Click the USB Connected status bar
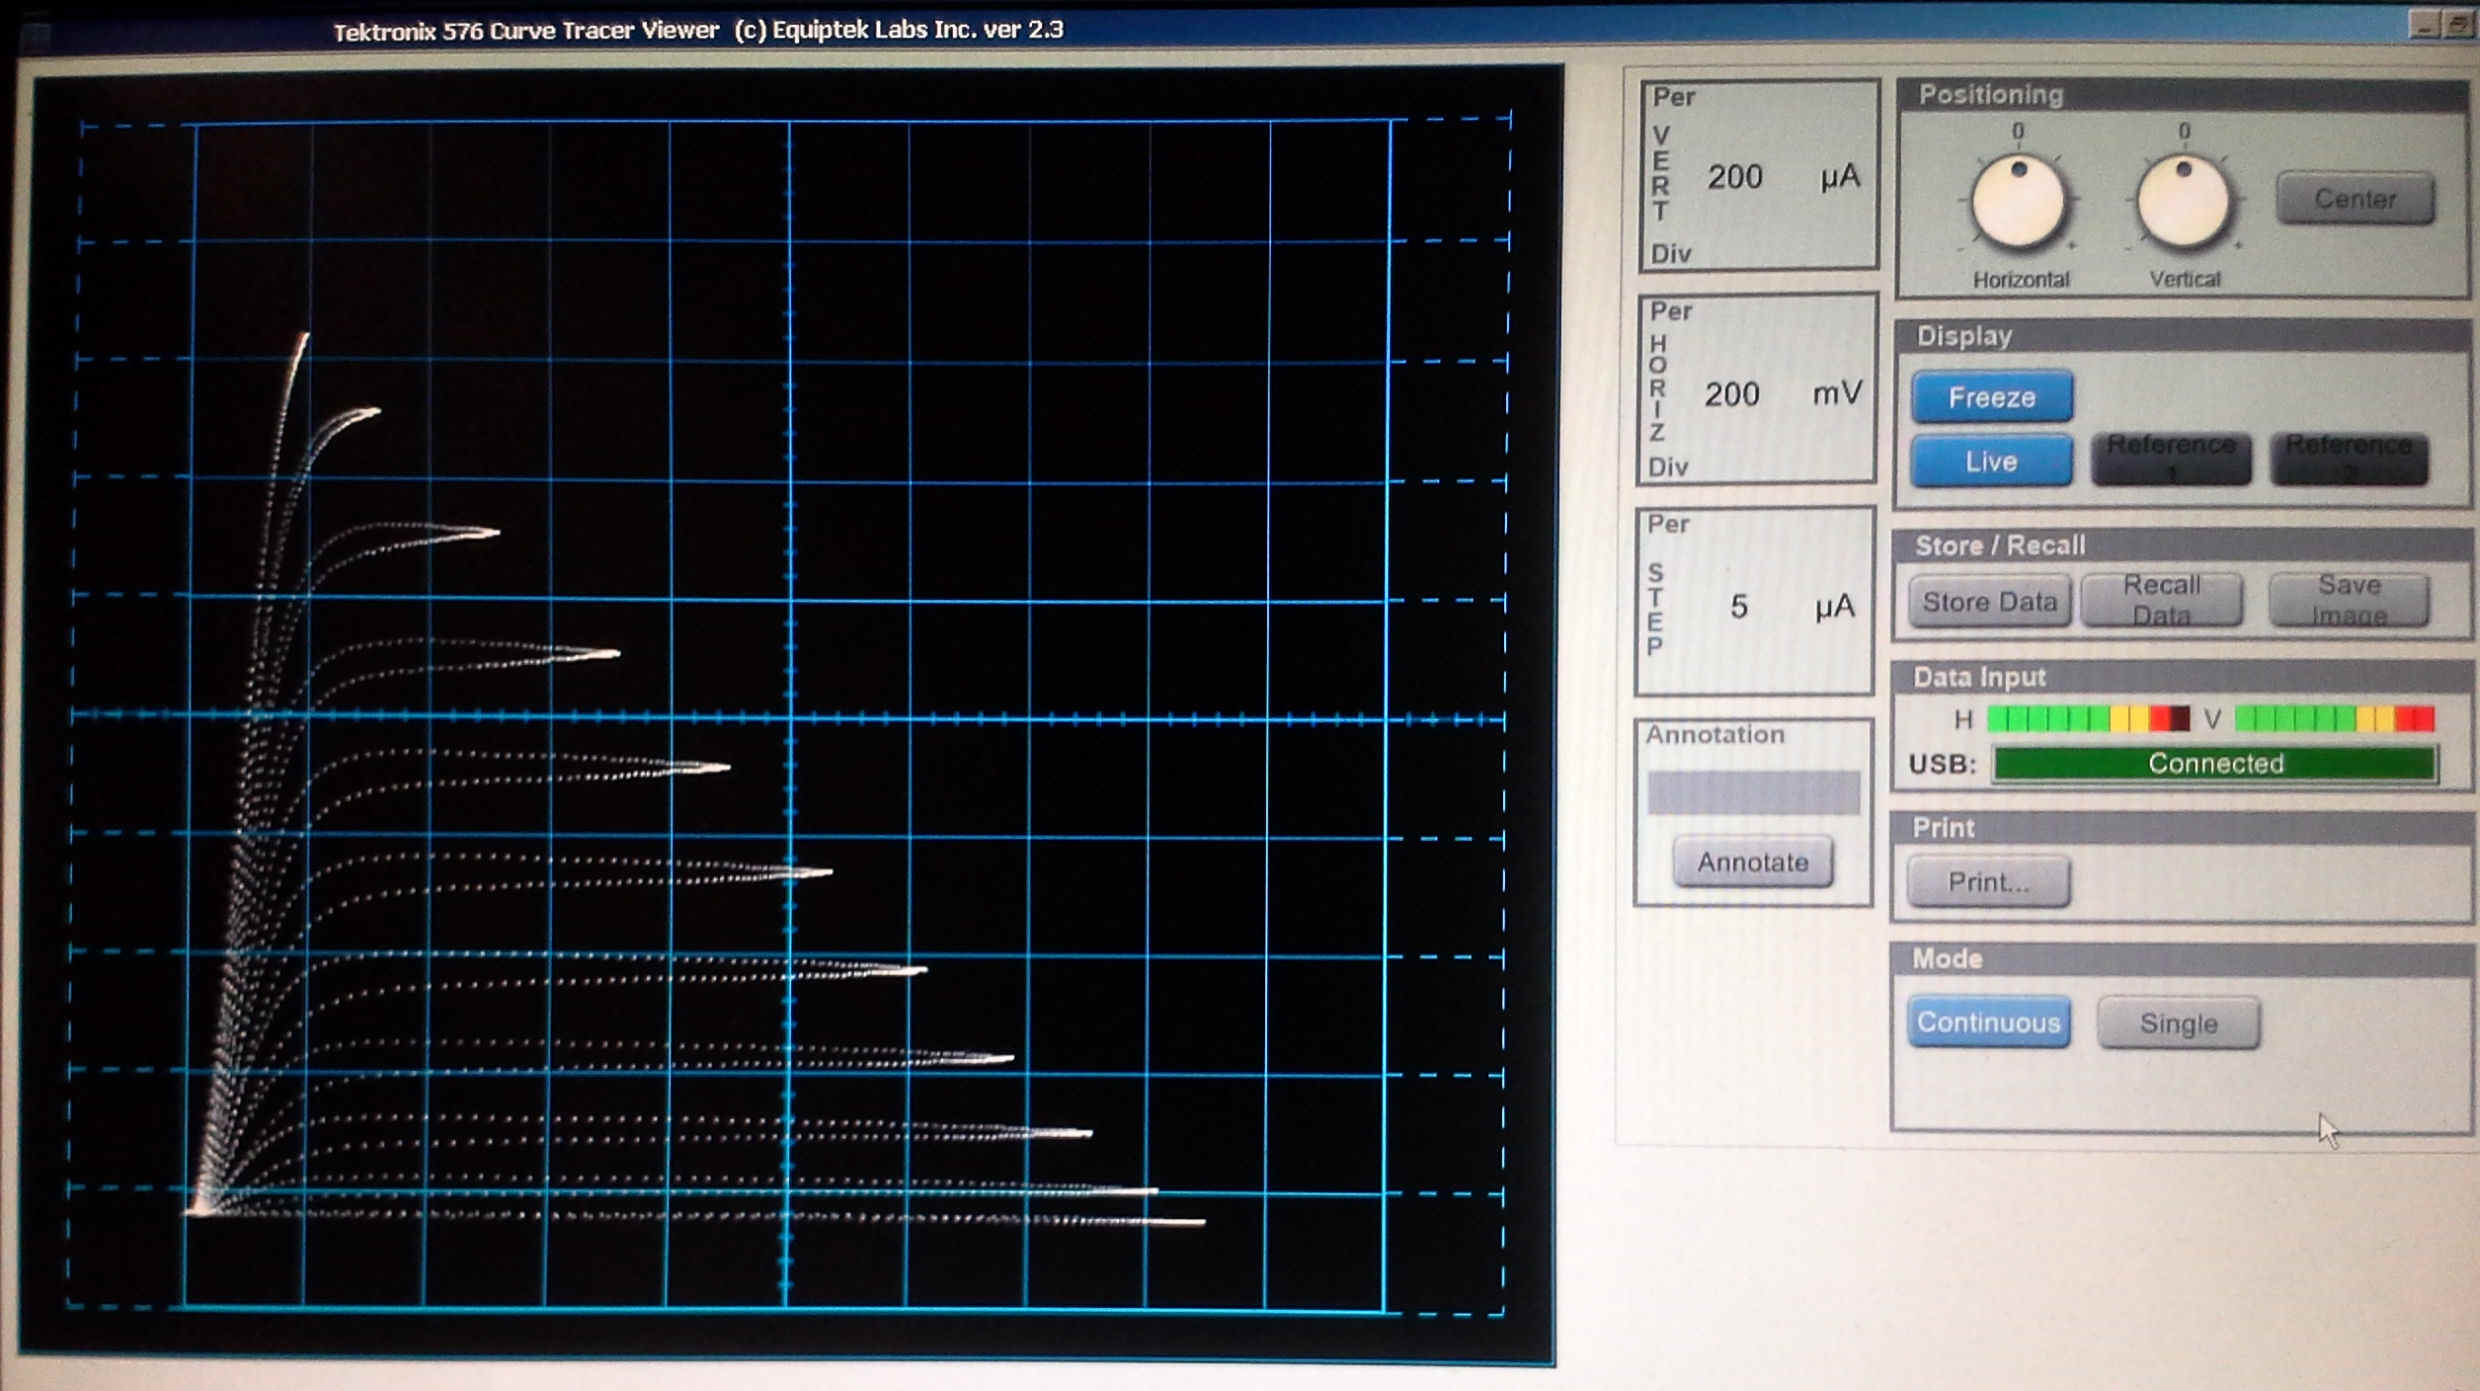 pyautogui.click(x=2215, y=764)
